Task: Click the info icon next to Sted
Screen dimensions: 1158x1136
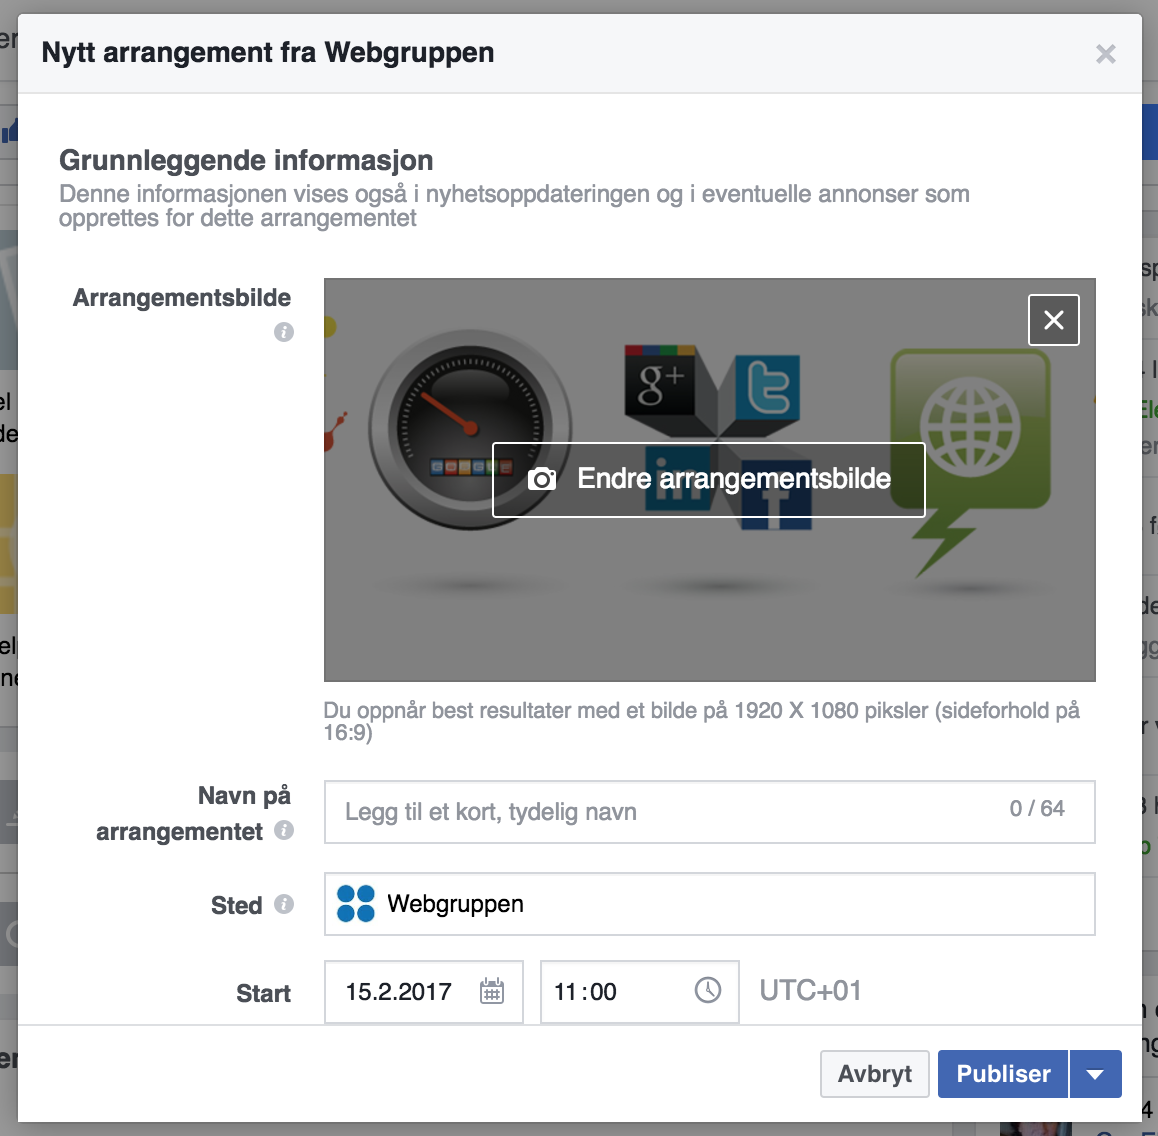Action: click(284, 904)
